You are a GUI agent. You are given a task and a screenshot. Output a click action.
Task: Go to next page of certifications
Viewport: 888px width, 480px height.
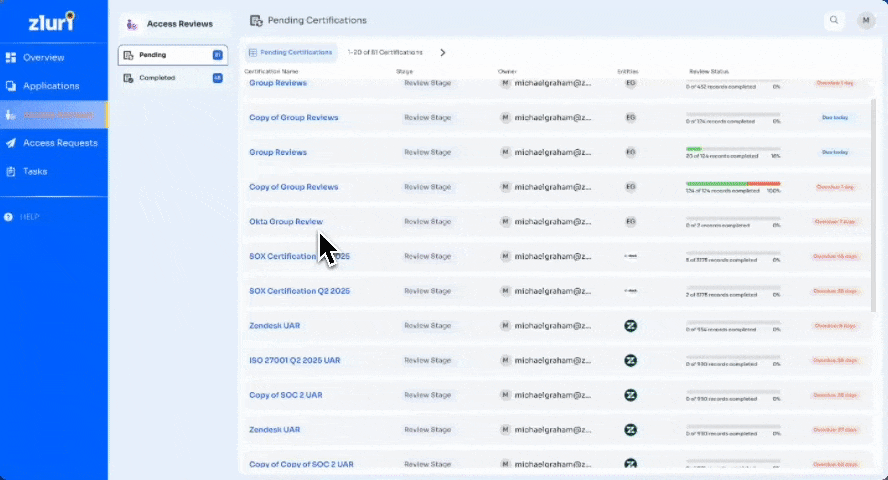point(443,53)
